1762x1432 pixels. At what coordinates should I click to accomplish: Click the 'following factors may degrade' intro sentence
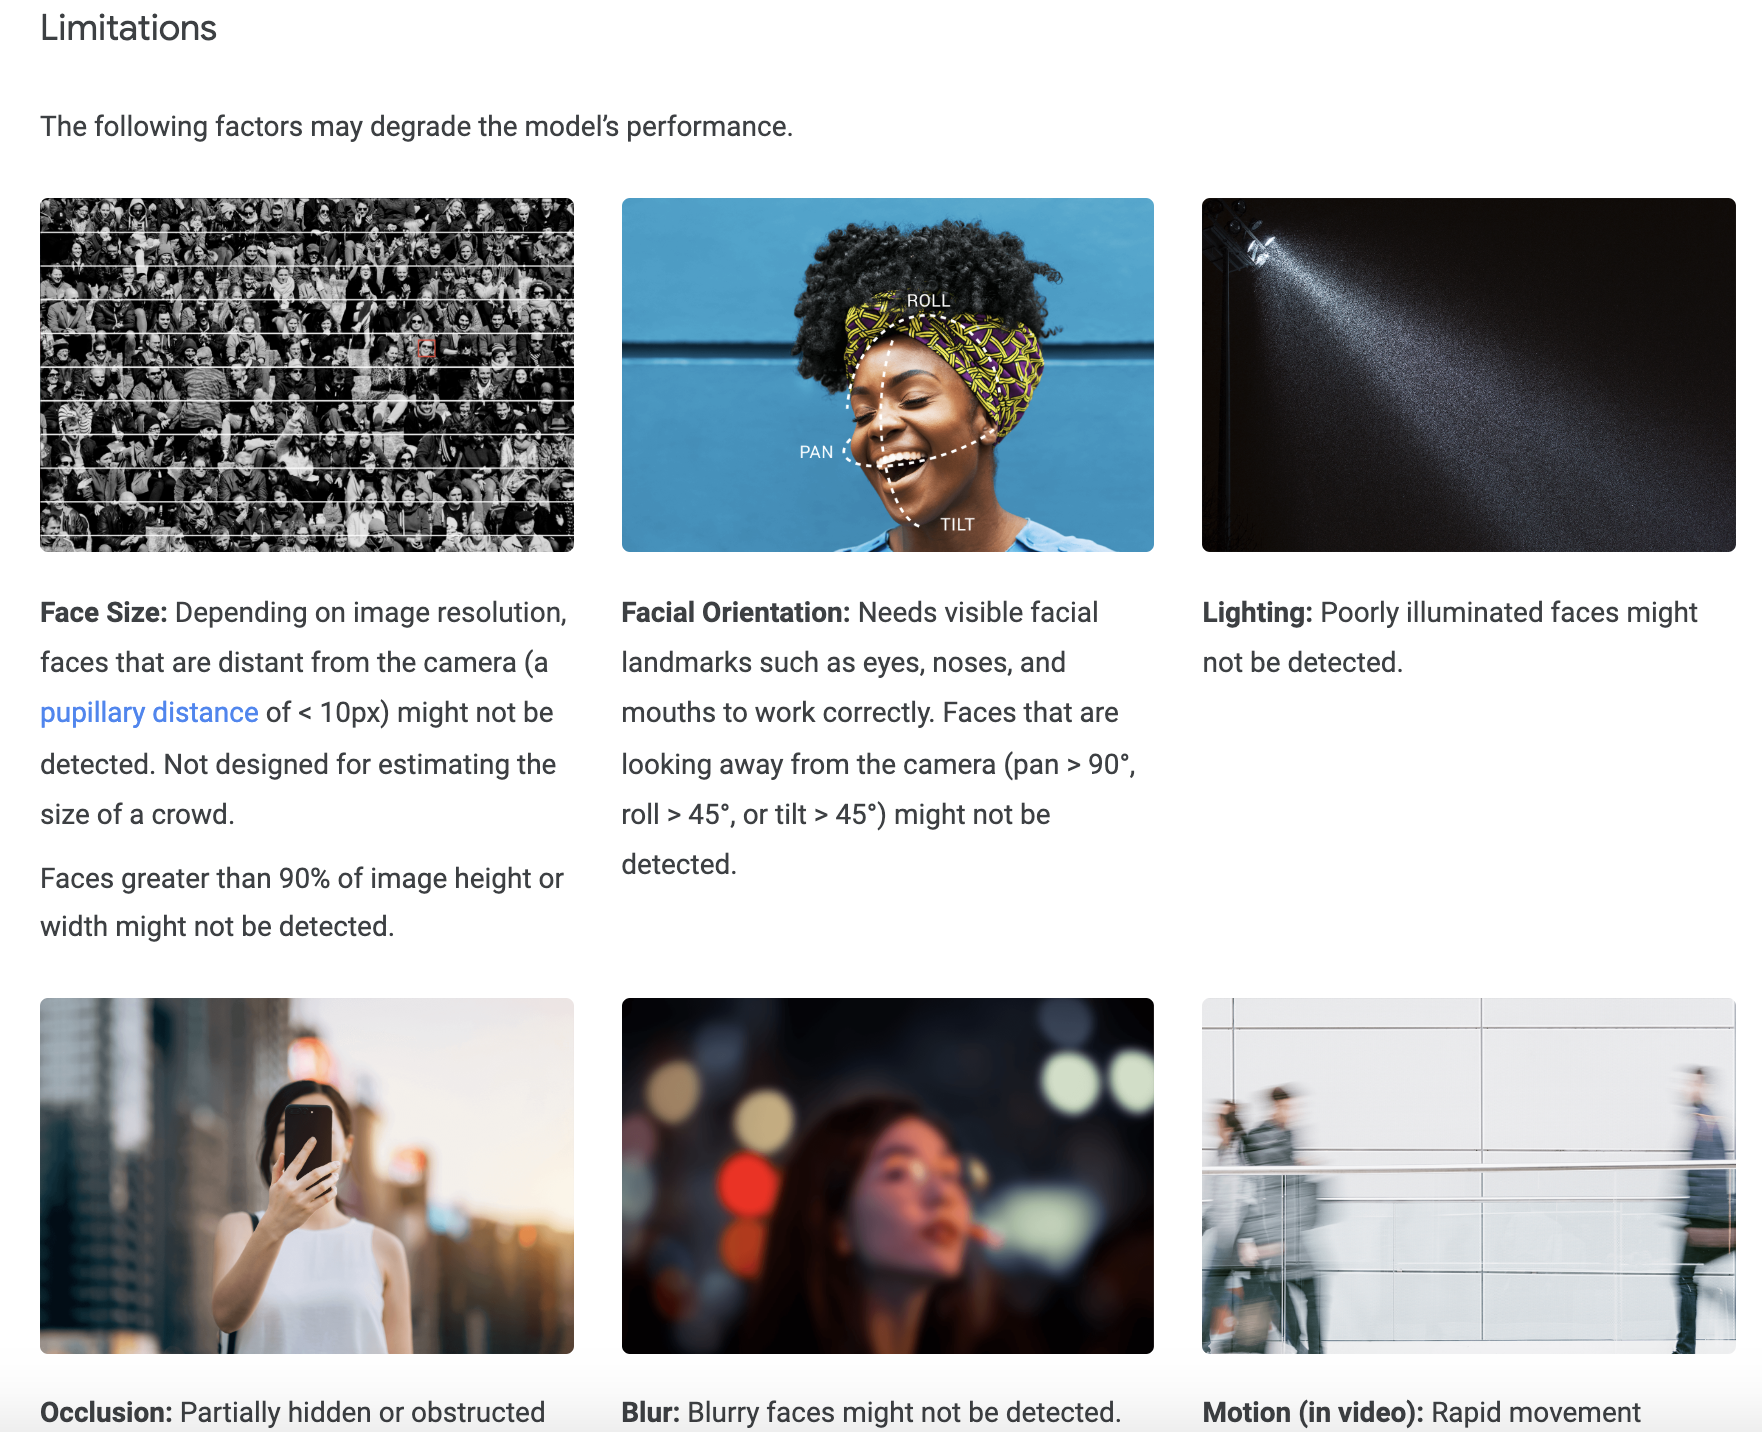[x=416, y=127]
